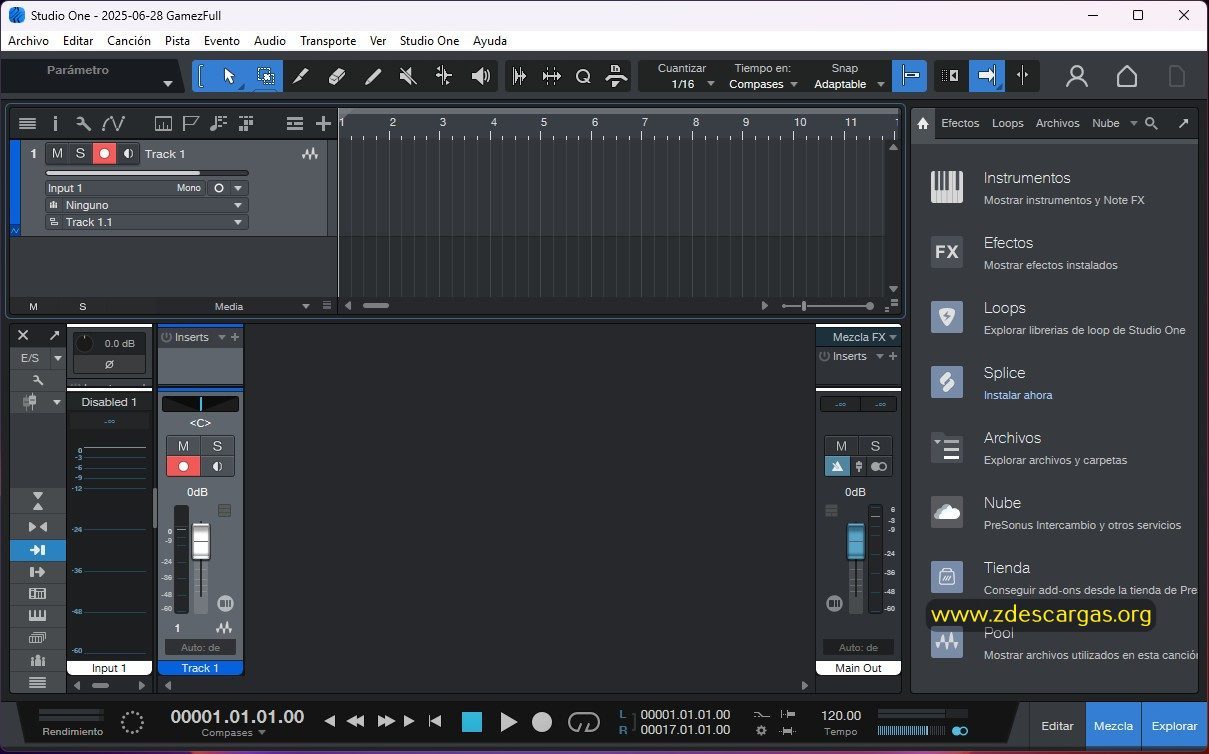
Task: Select the Arrow tool in toolbar
Action: [x=229, y=76]
